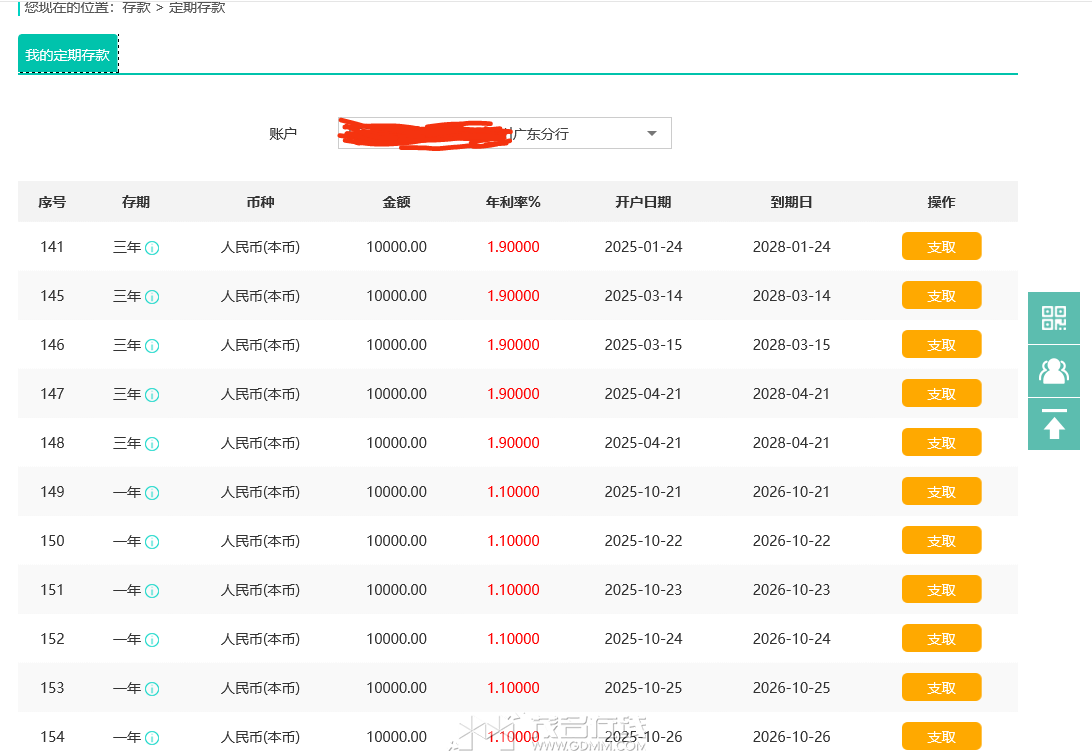Click info icon beside 一年 in row 149
Viewport: 1092px width, 756px height.
point(152,493)
